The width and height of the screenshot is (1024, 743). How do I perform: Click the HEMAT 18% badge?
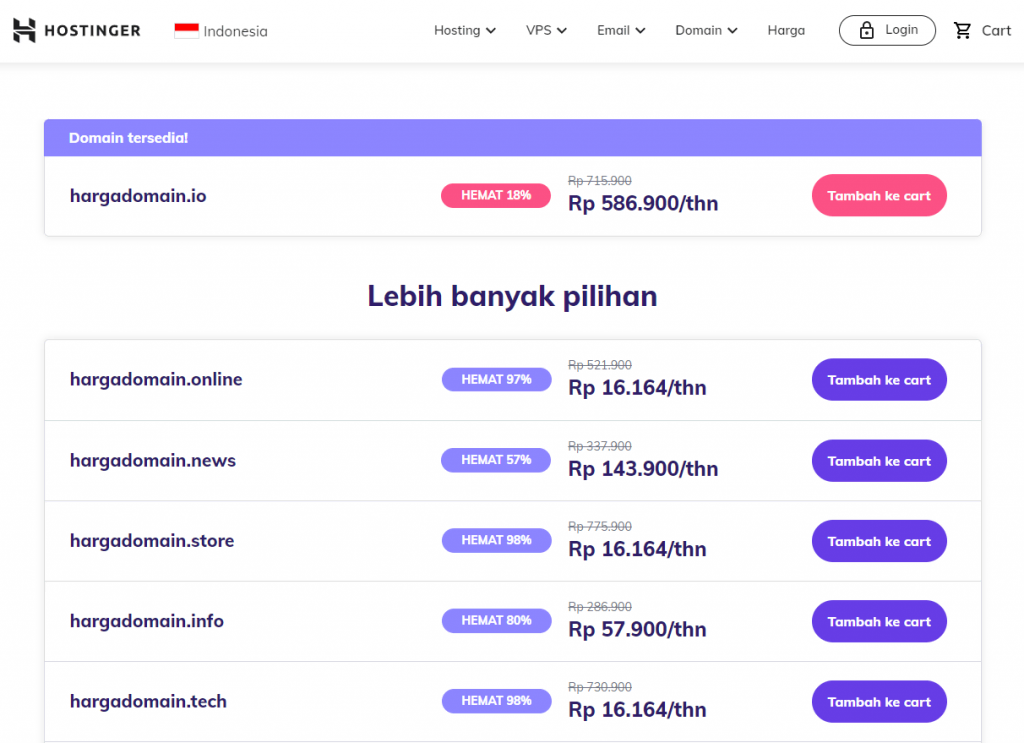pos(496,196)
